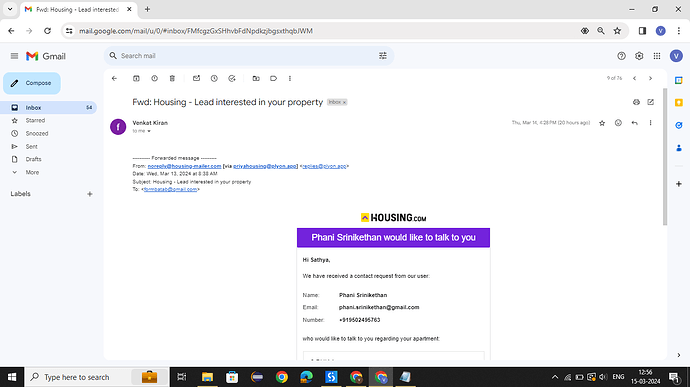The width and height of the screenshot is (690, 387).
Task: Print all messages icon
Action: (x=636, y=102)
